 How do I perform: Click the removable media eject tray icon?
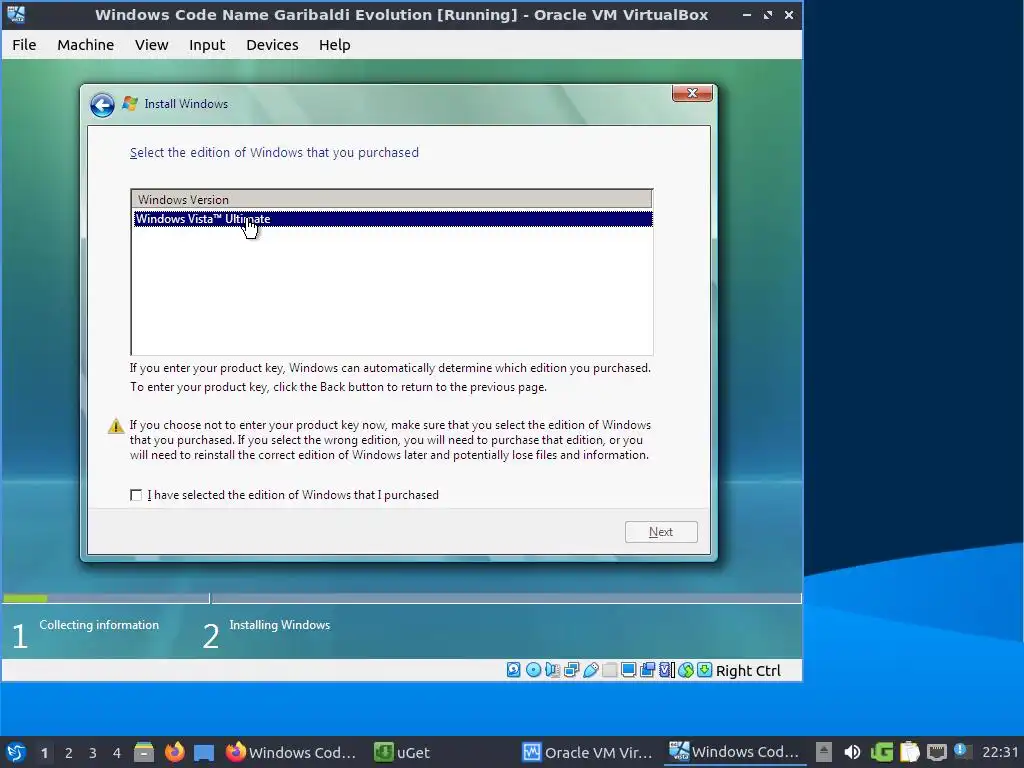click(824, 752)
